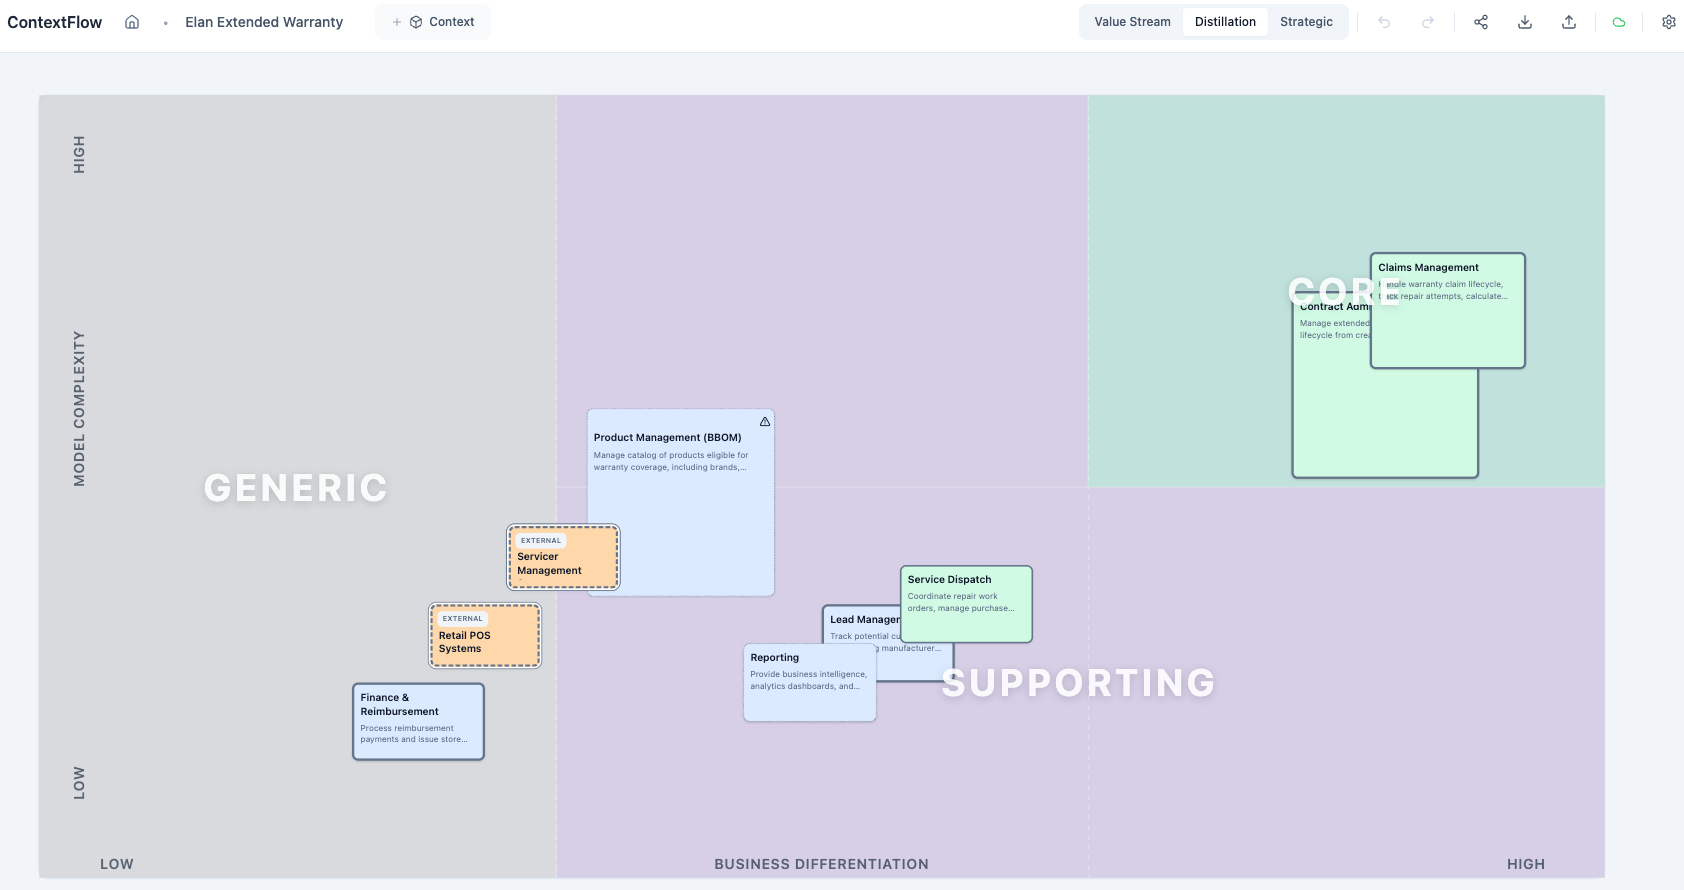This screenshot has height=890, width=1684.
Task: Click the download icon
Action: (1525, 22)
